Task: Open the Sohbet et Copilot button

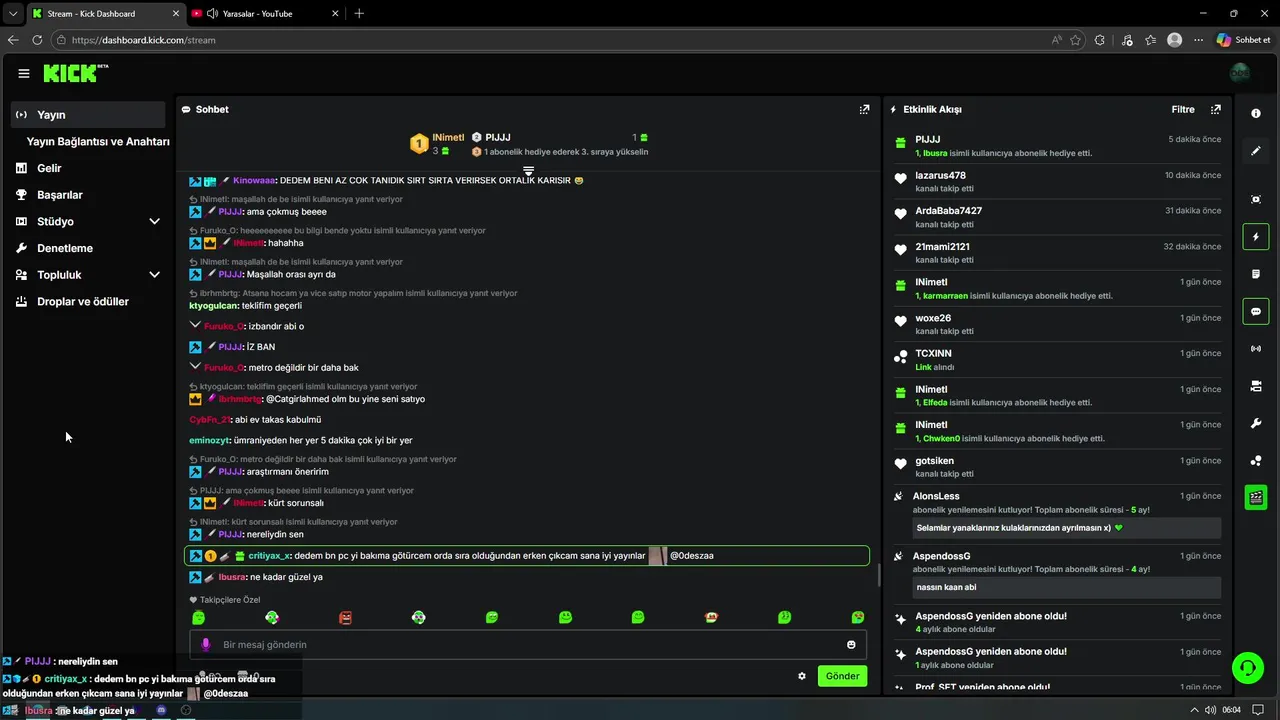Action: [1244, 40]
